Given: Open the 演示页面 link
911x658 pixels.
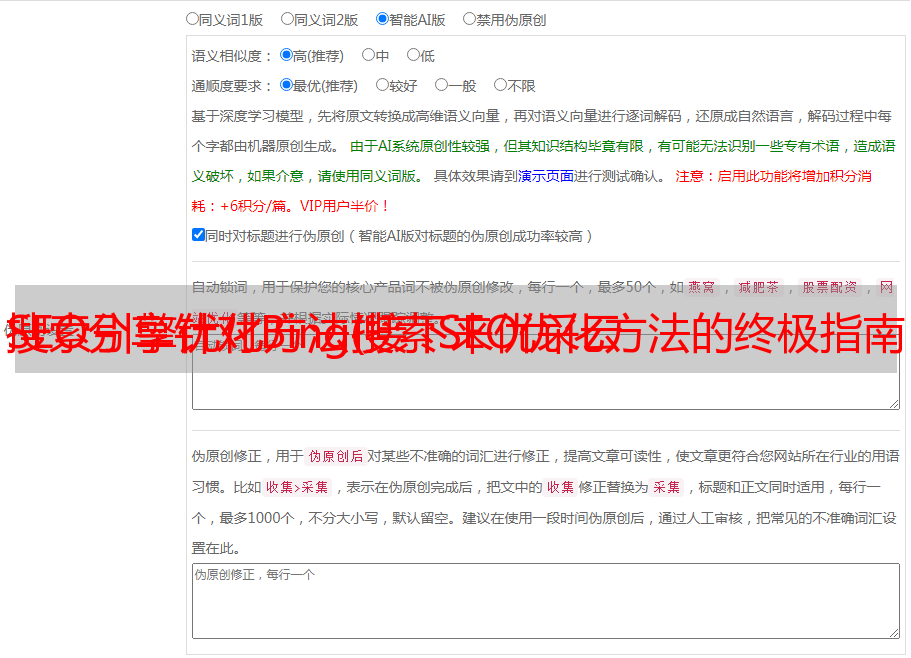Looking at the screenshot, I should coord(545,176).
